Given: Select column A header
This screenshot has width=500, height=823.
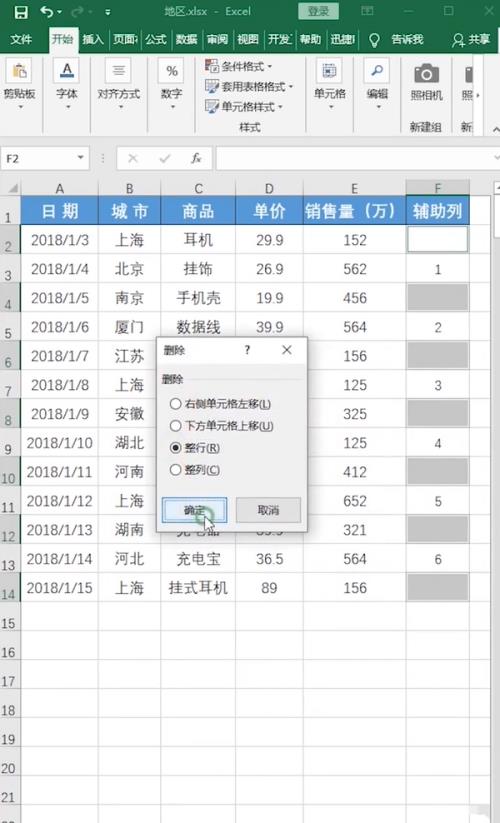Looking at the screenshot, I should (59, 188).
